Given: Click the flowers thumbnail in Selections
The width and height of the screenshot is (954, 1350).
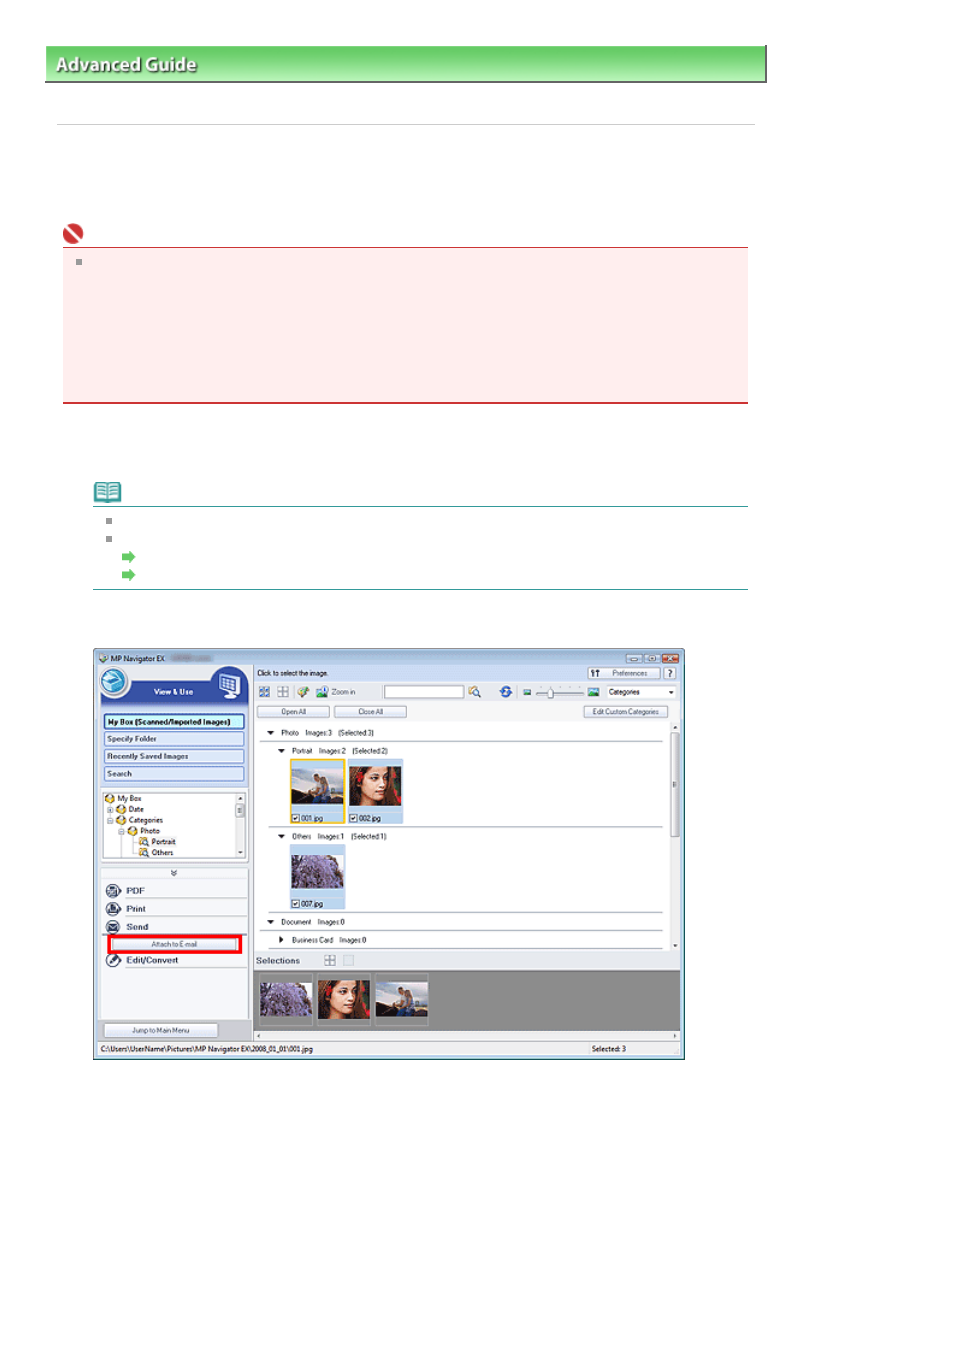Looking at the screenshot, I should tap(286, 999).
